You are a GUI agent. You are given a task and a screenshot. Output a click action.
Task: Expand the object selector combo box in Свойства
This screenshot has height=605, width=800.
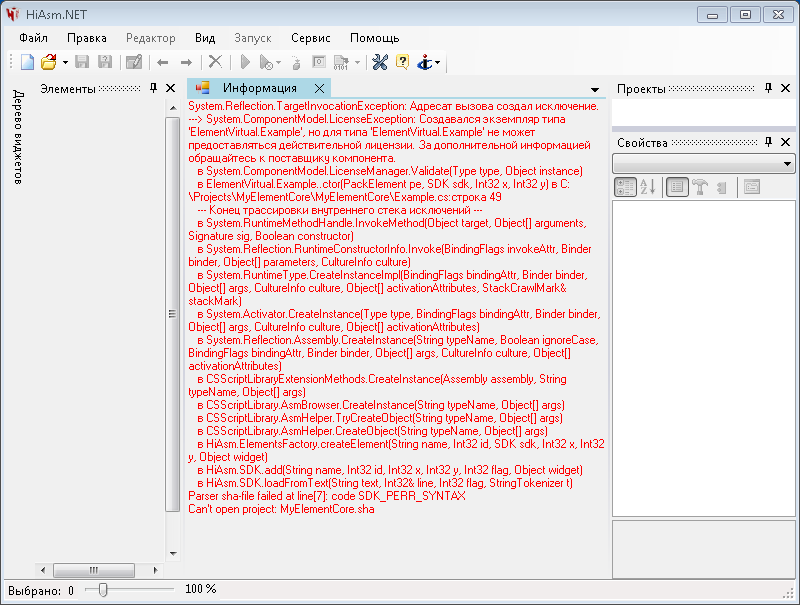coord(787,163)
